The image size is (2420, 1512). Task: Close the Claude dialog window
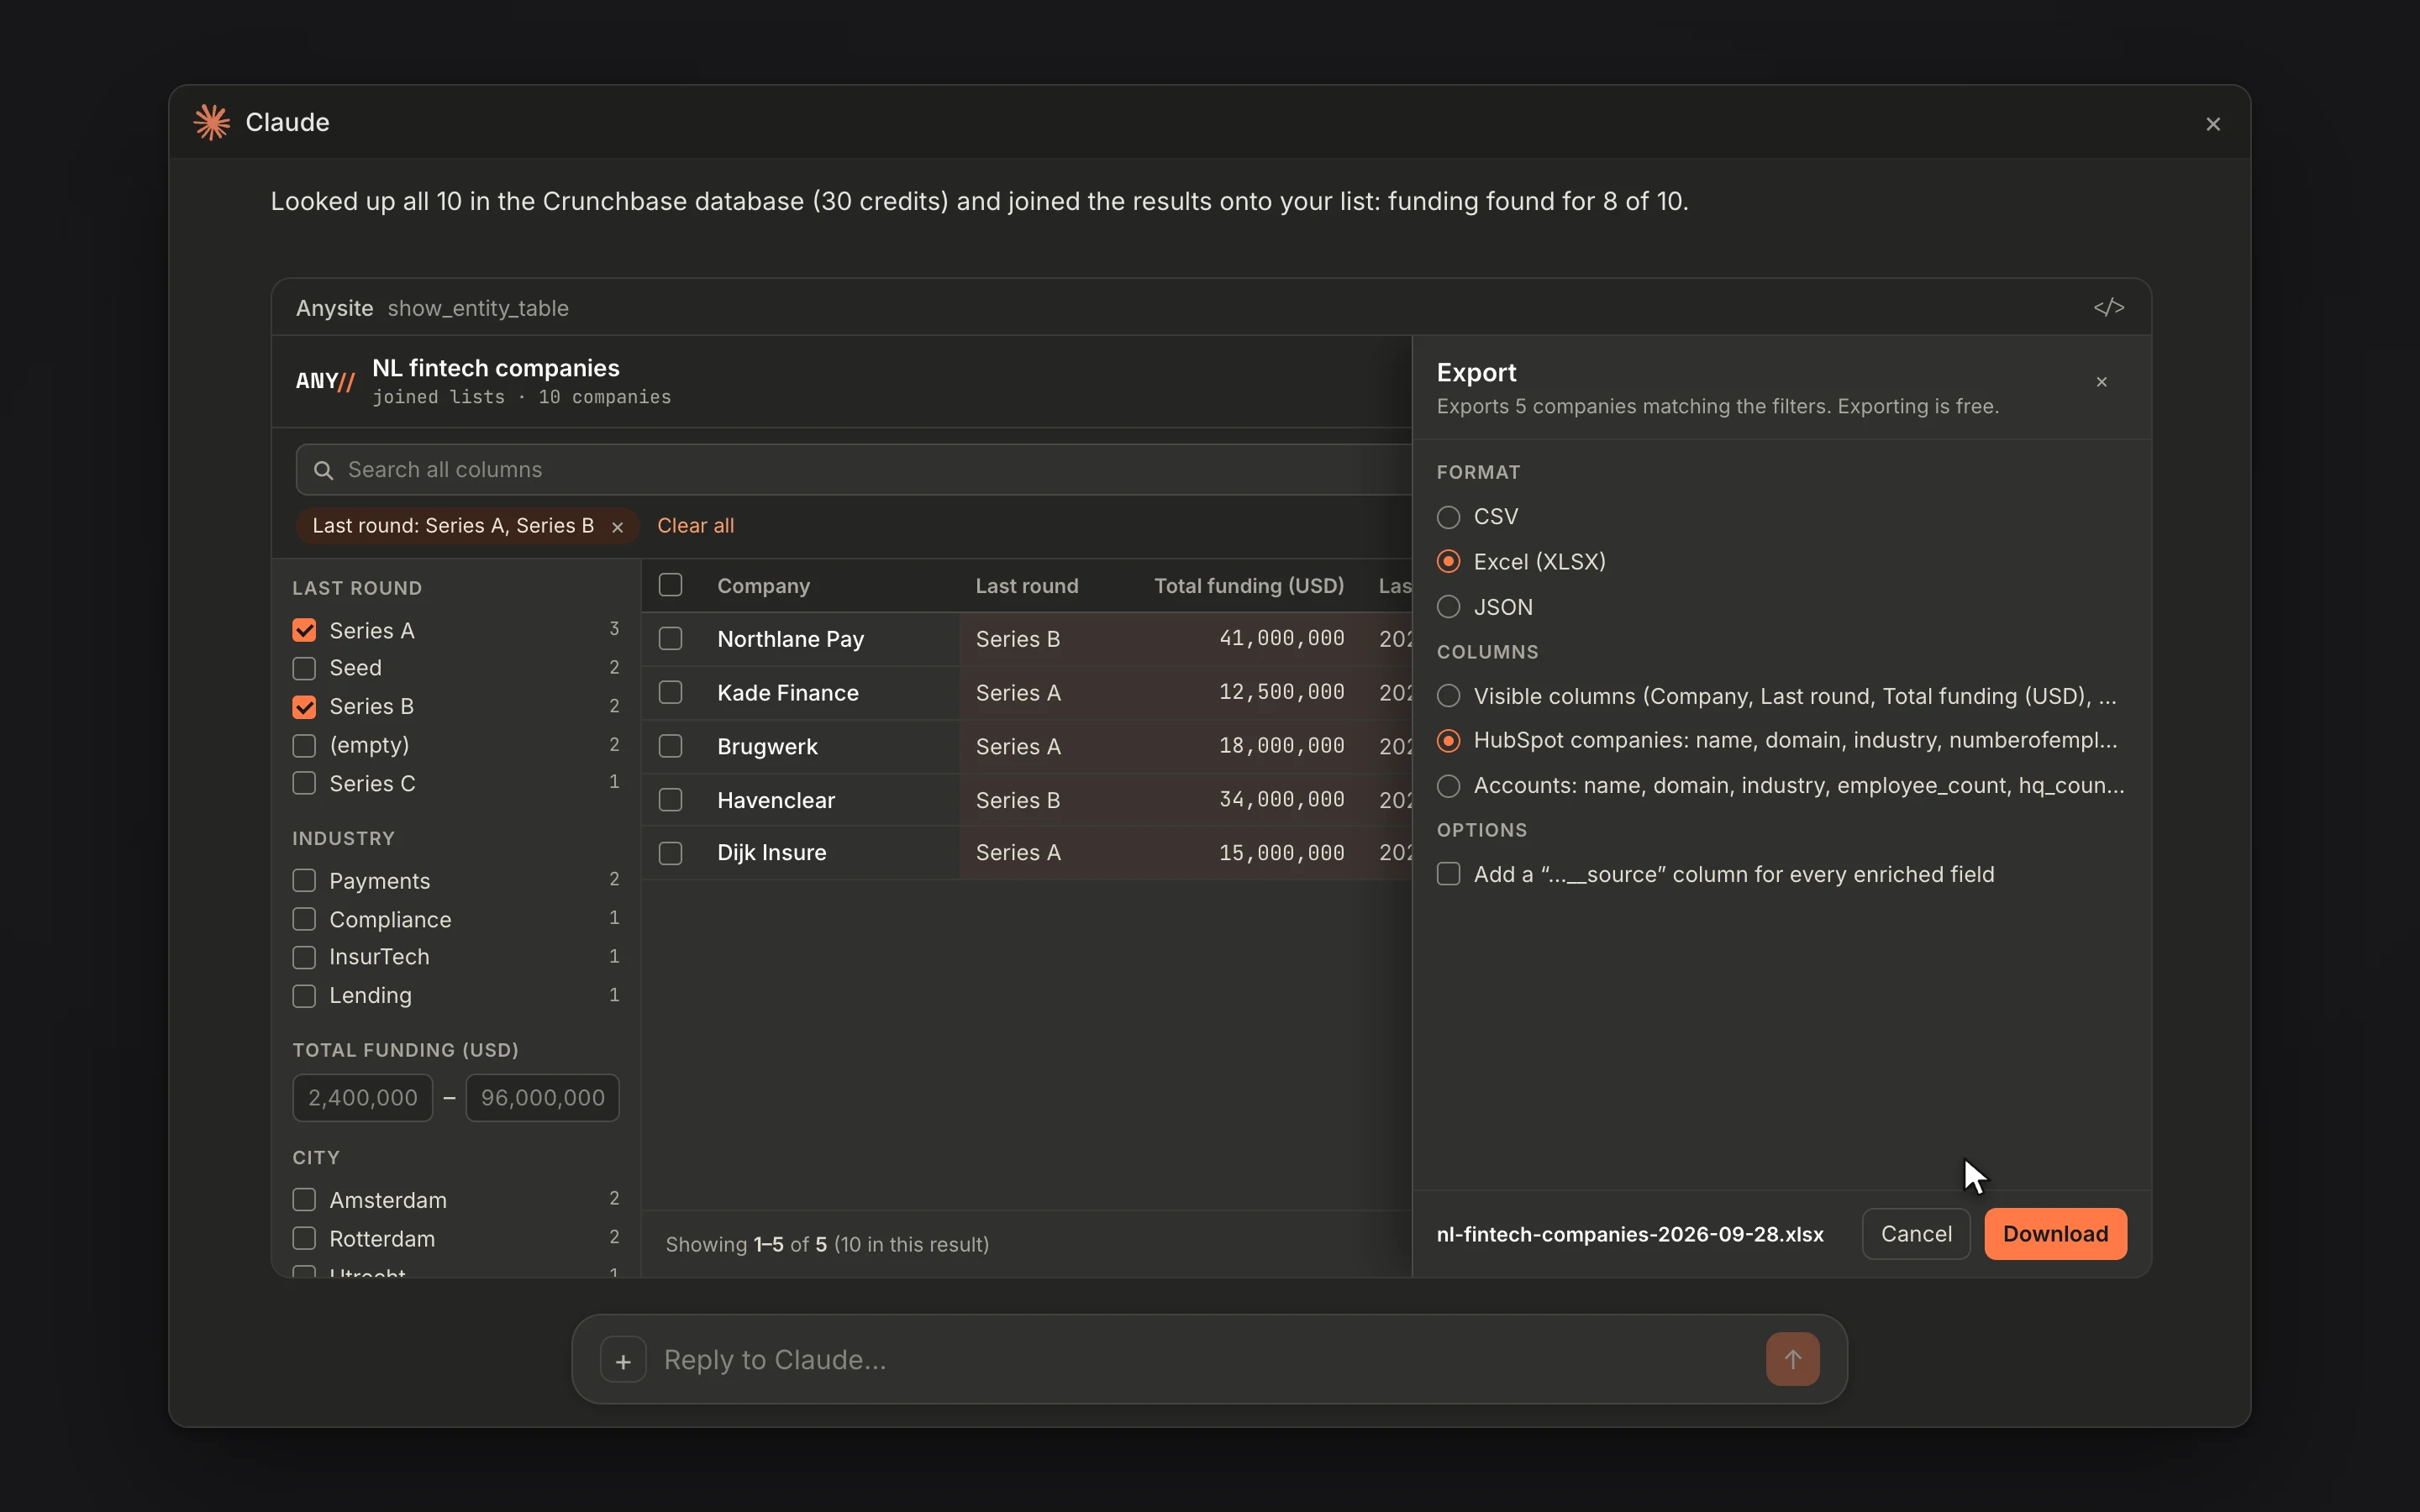click(2212, 124)
